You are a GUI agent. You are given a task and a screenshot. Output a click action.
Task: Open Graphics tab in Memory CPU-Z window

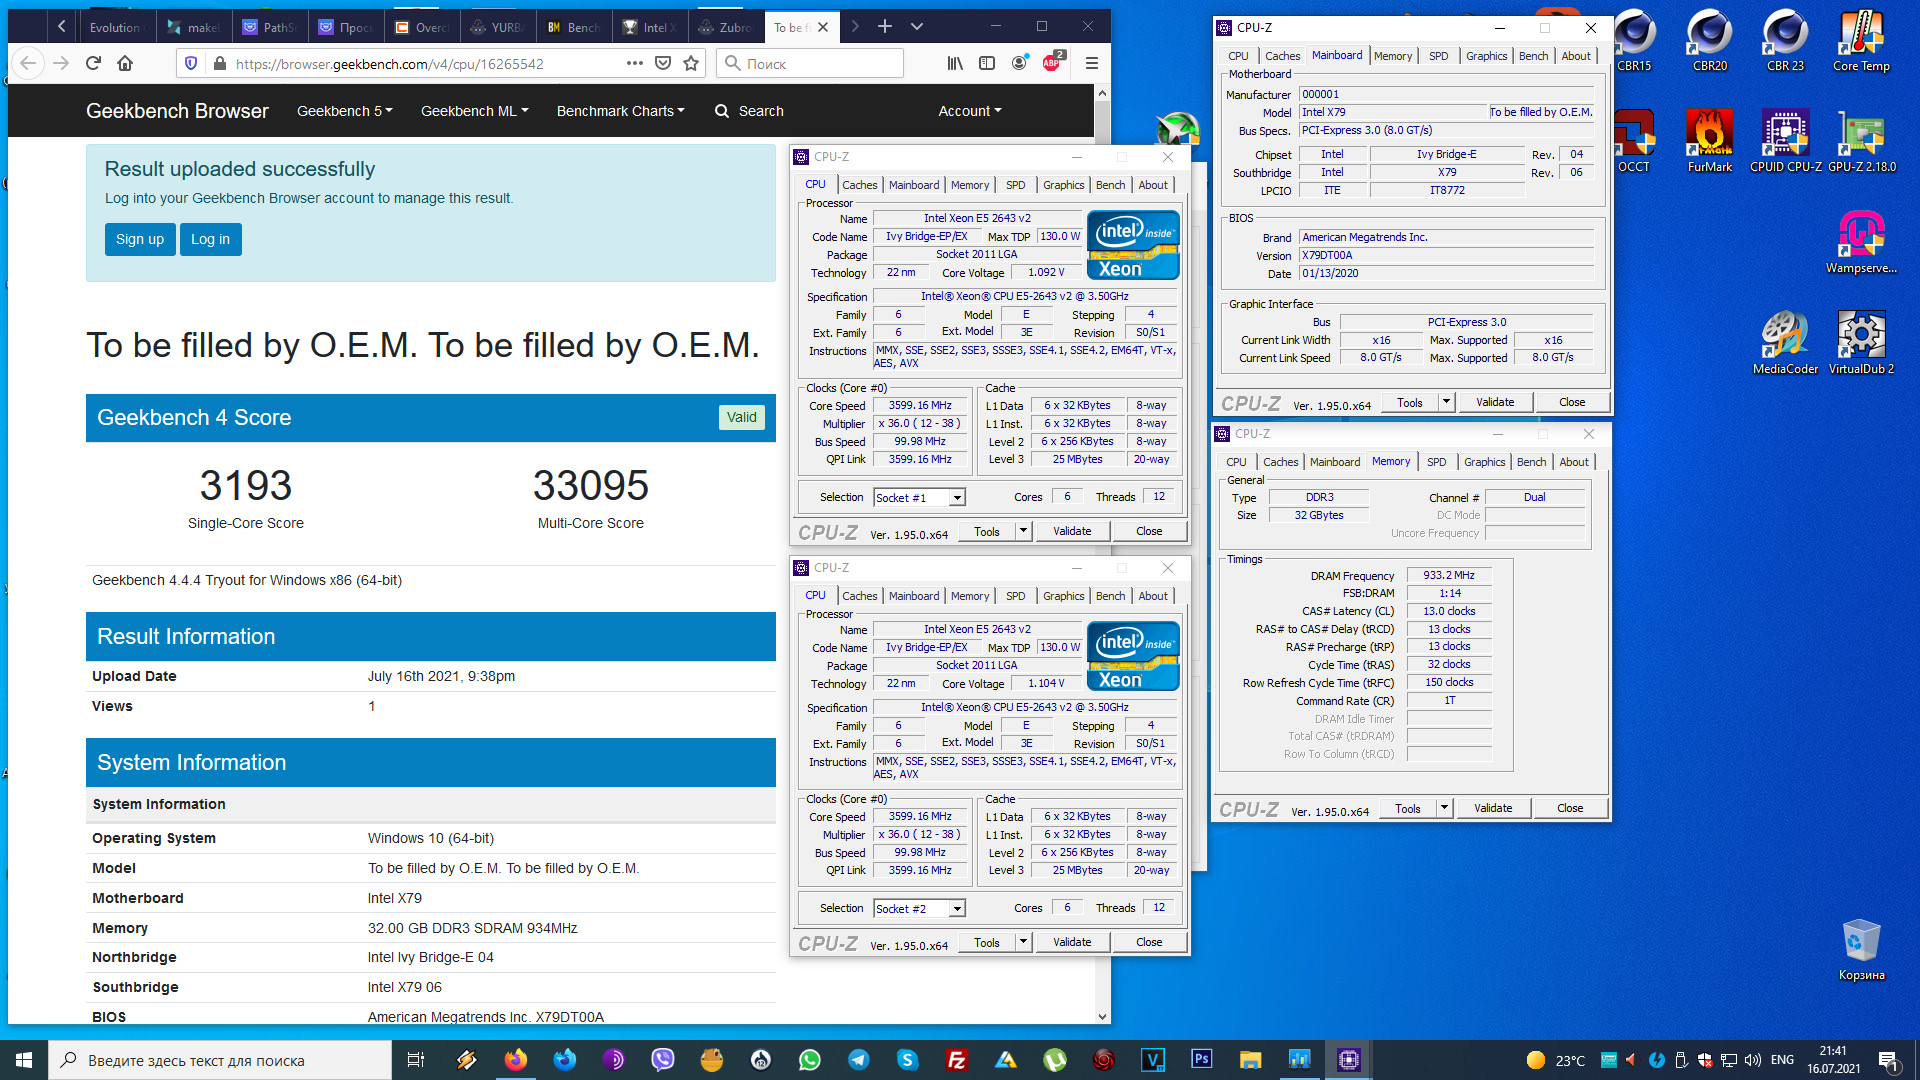coord(1484,462)
